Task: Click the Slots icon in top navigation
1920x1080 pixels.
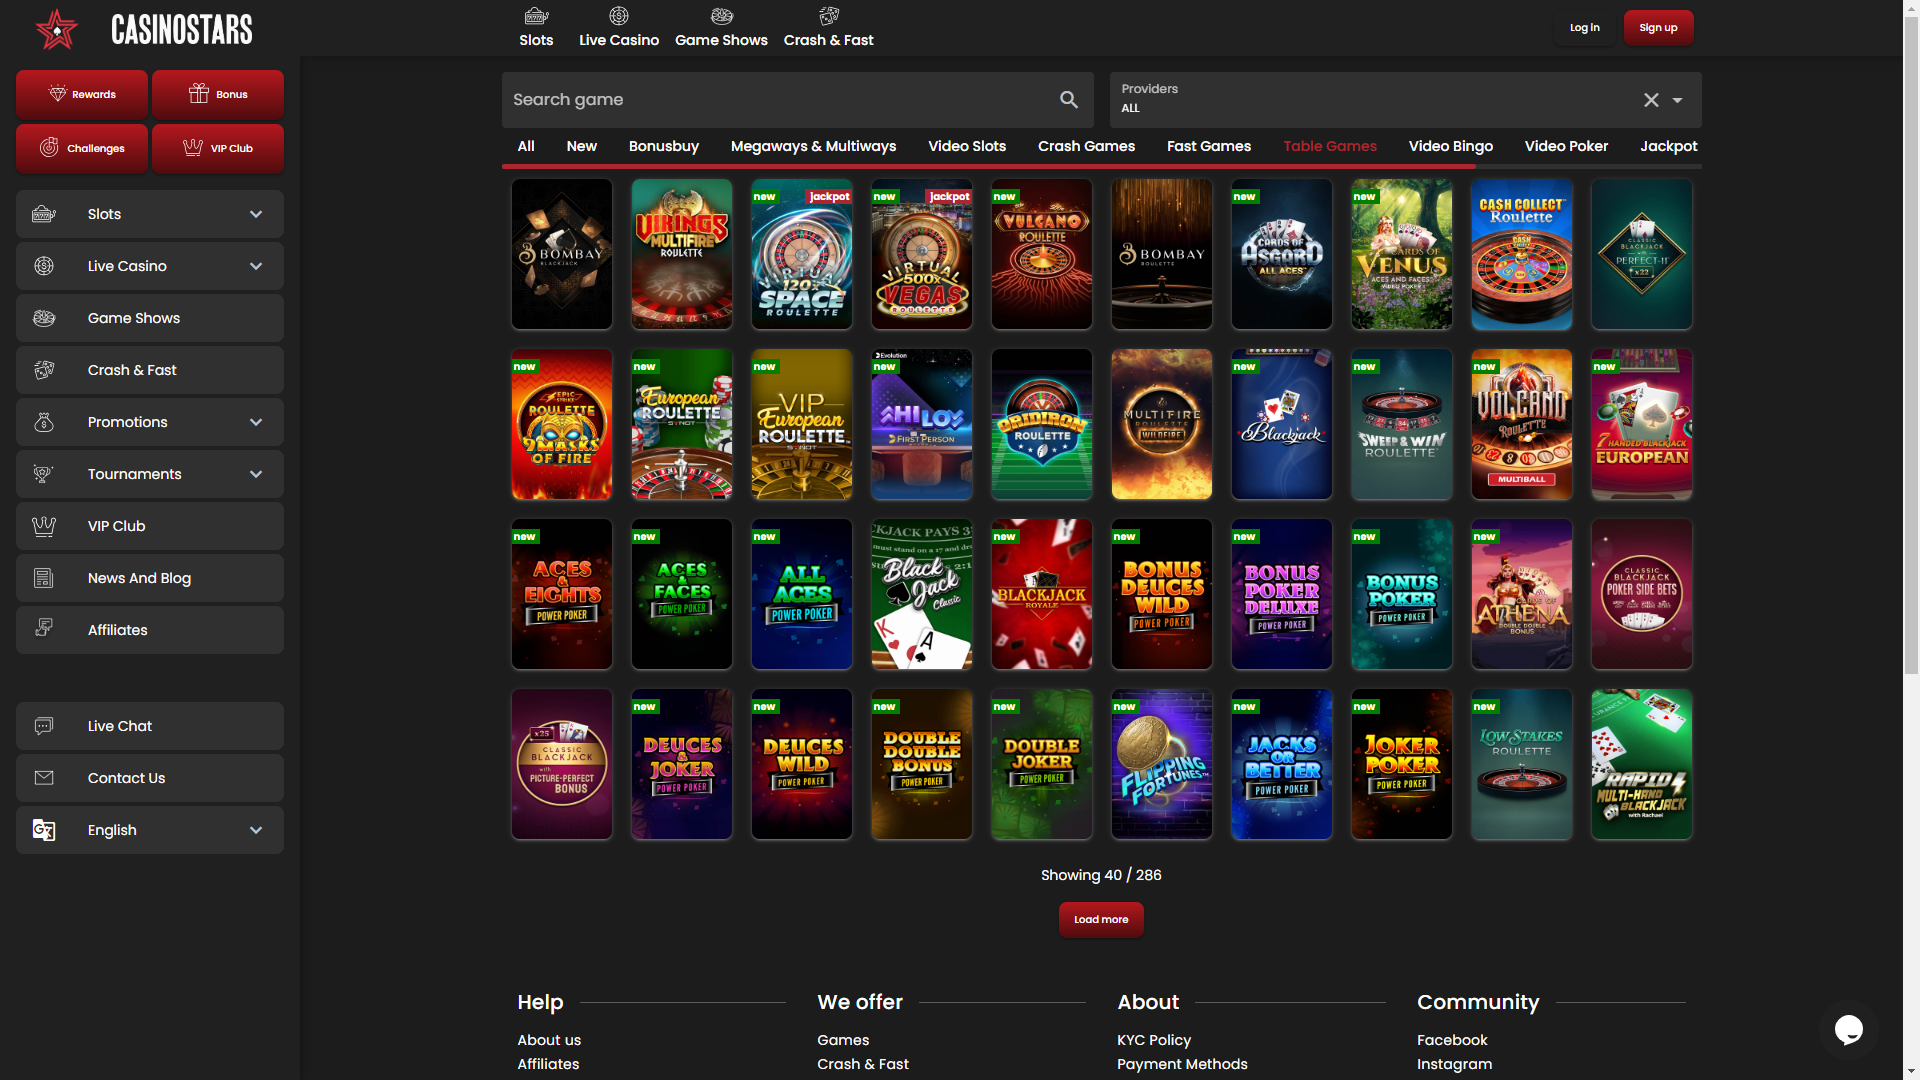Action: (536, 17)
